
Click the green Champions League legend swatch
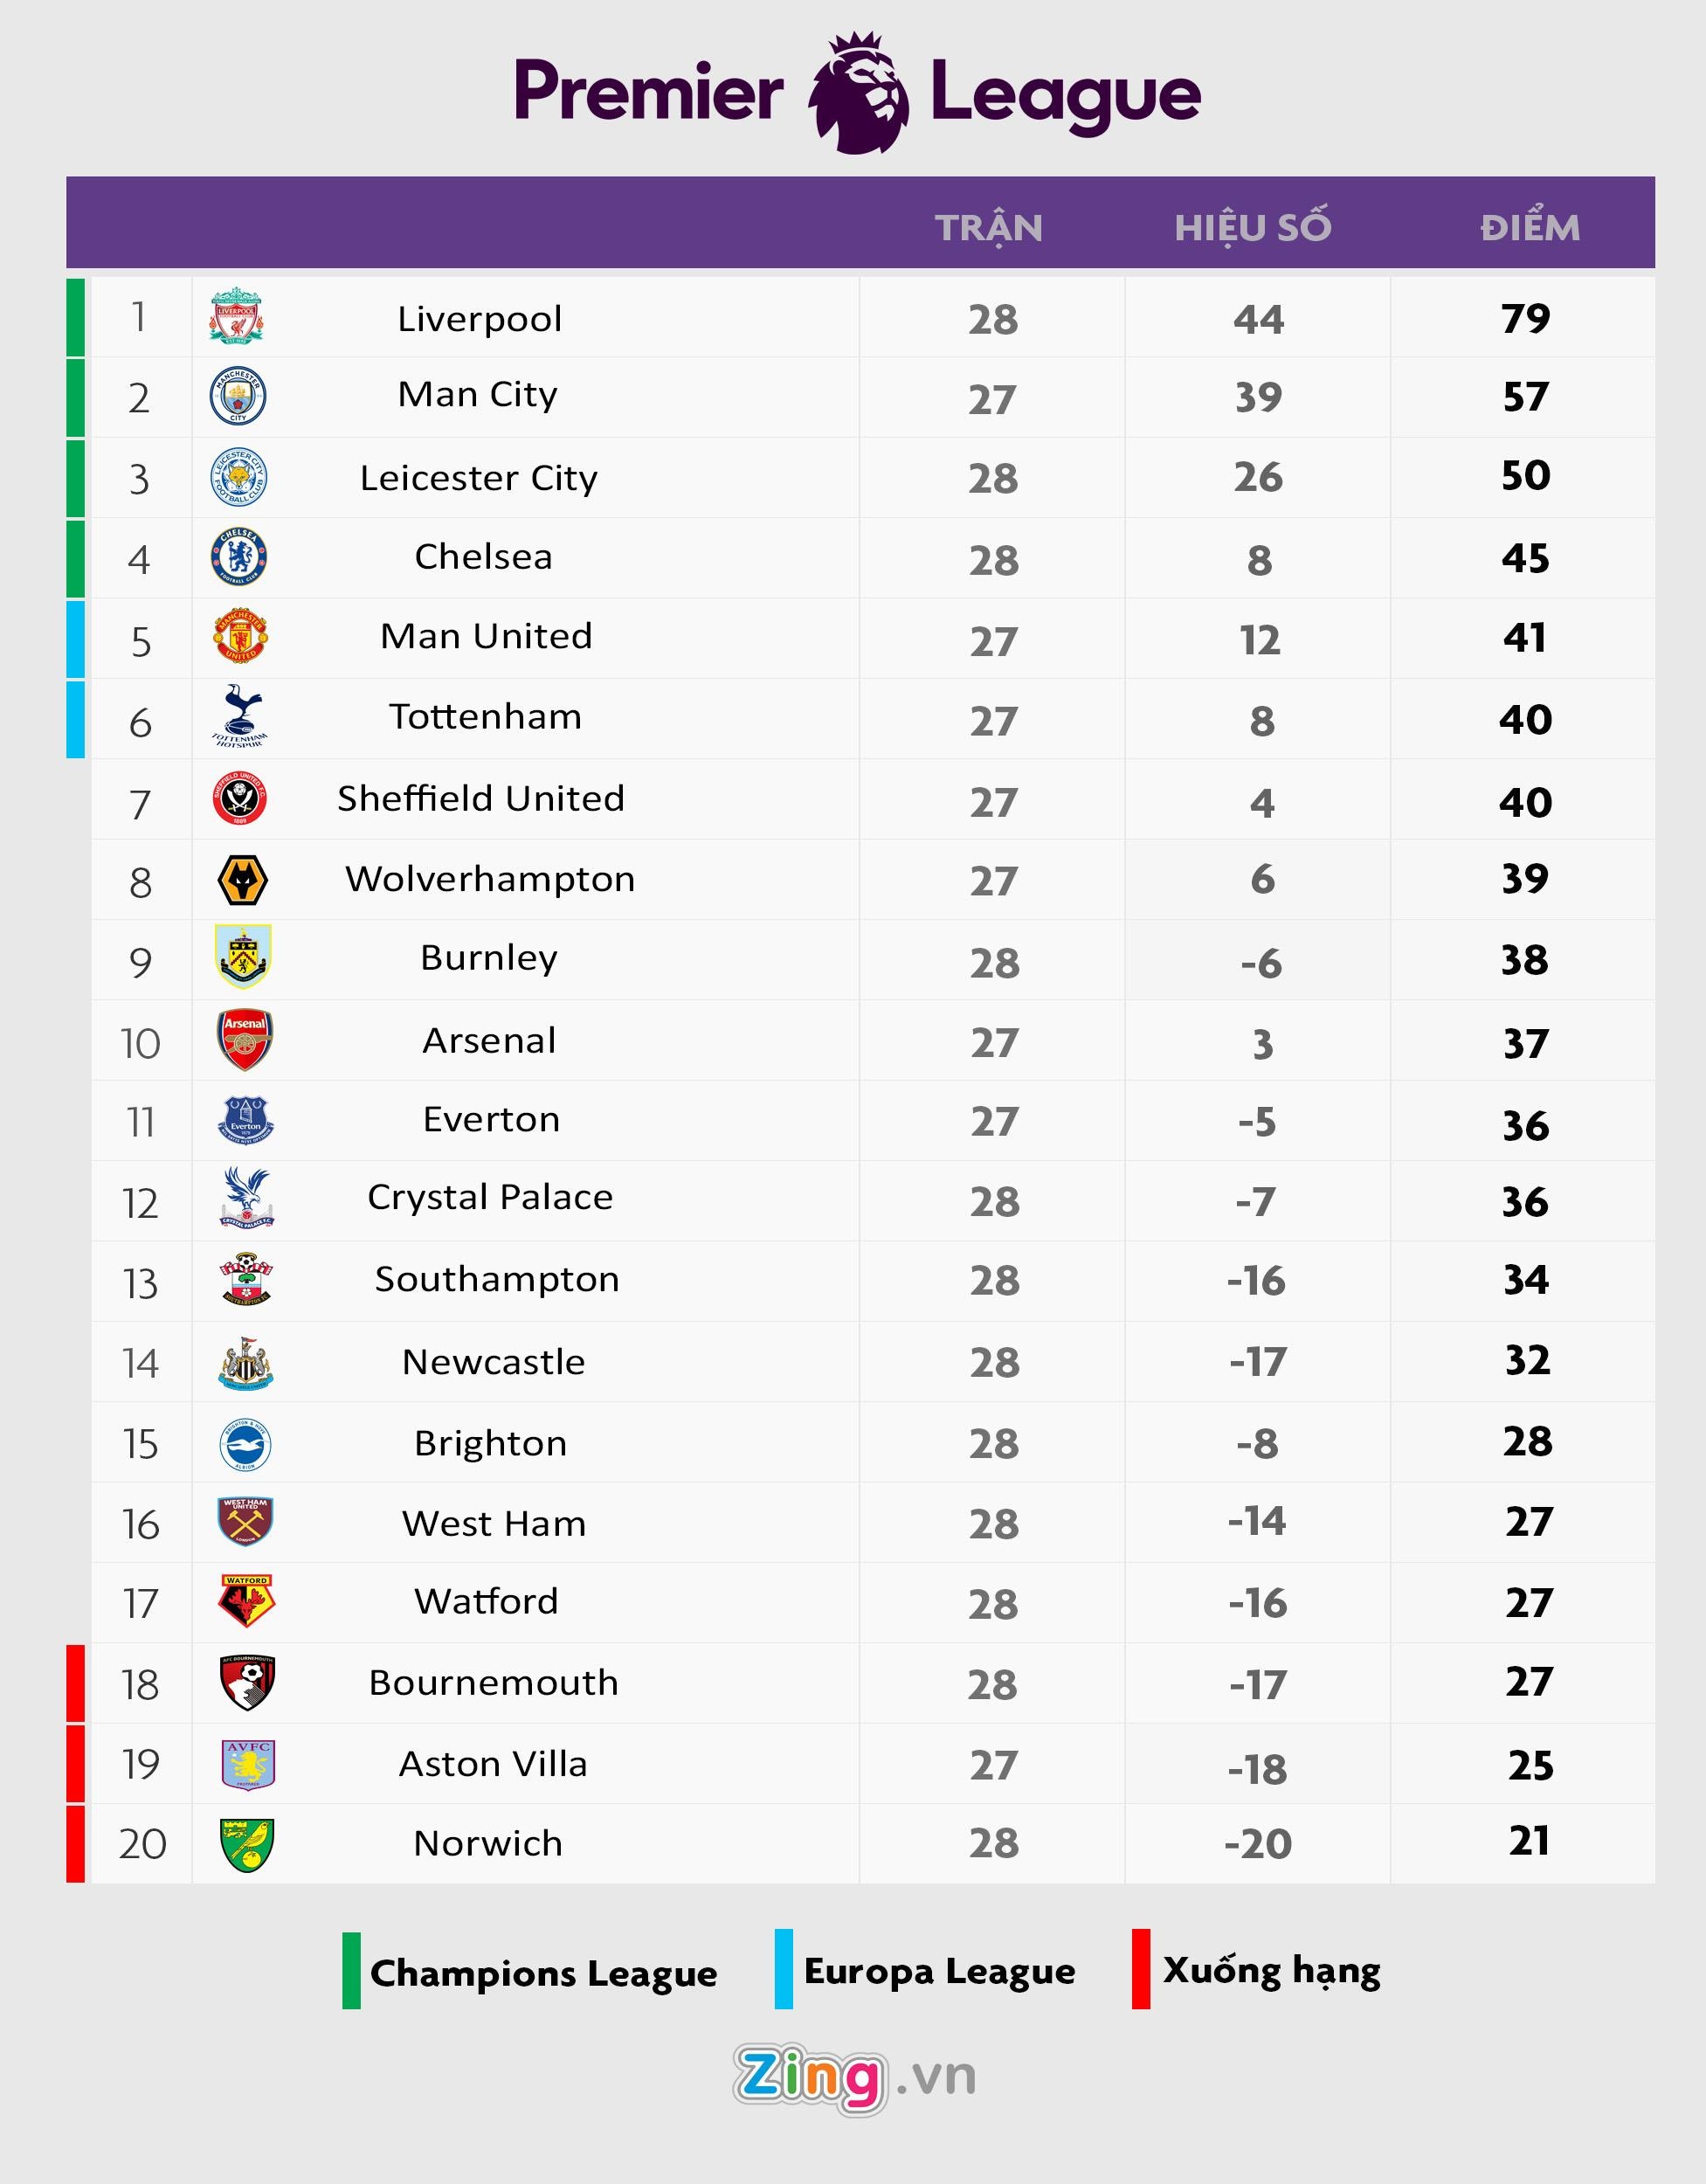351,1970
